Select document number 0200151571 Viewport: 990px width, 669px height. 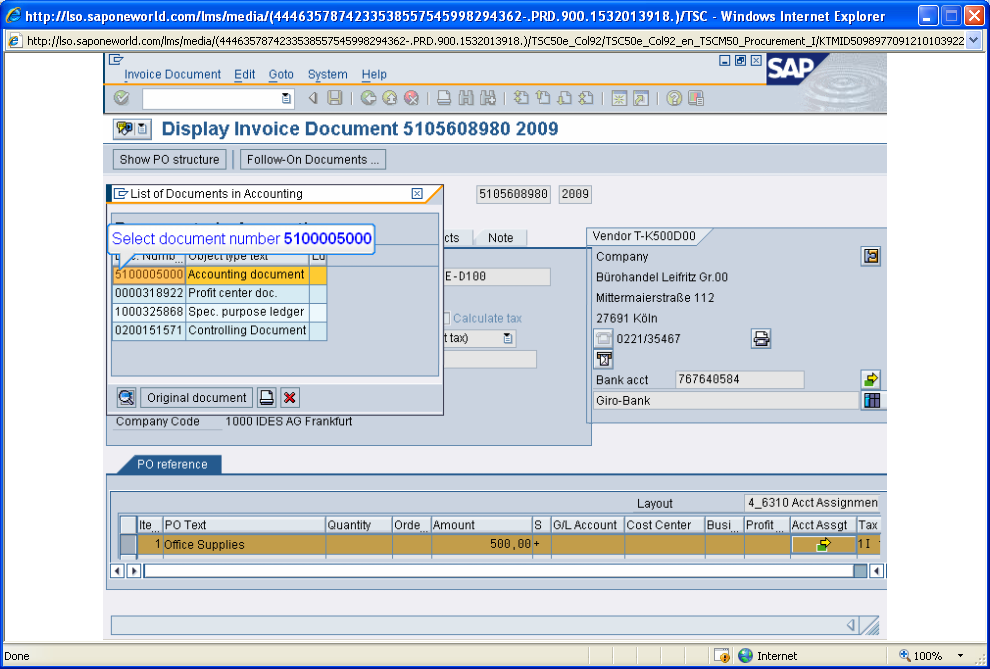pos(149,330)
